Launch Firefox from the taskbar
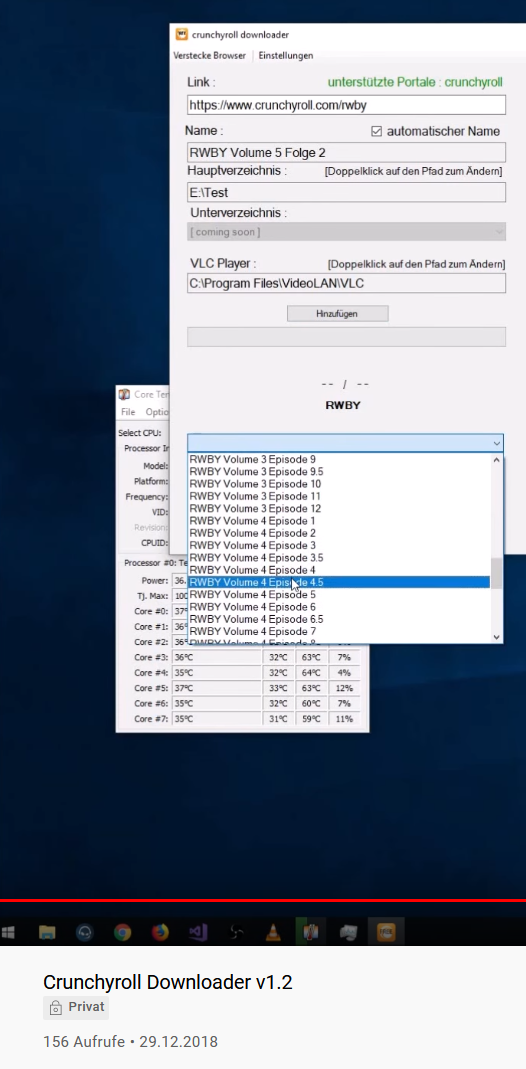 coord(160,932)
